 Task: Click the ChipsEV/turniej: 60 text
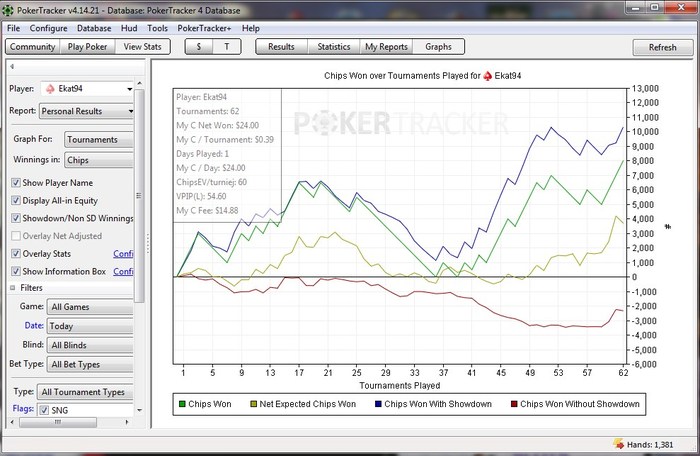(x=212, y=182)
